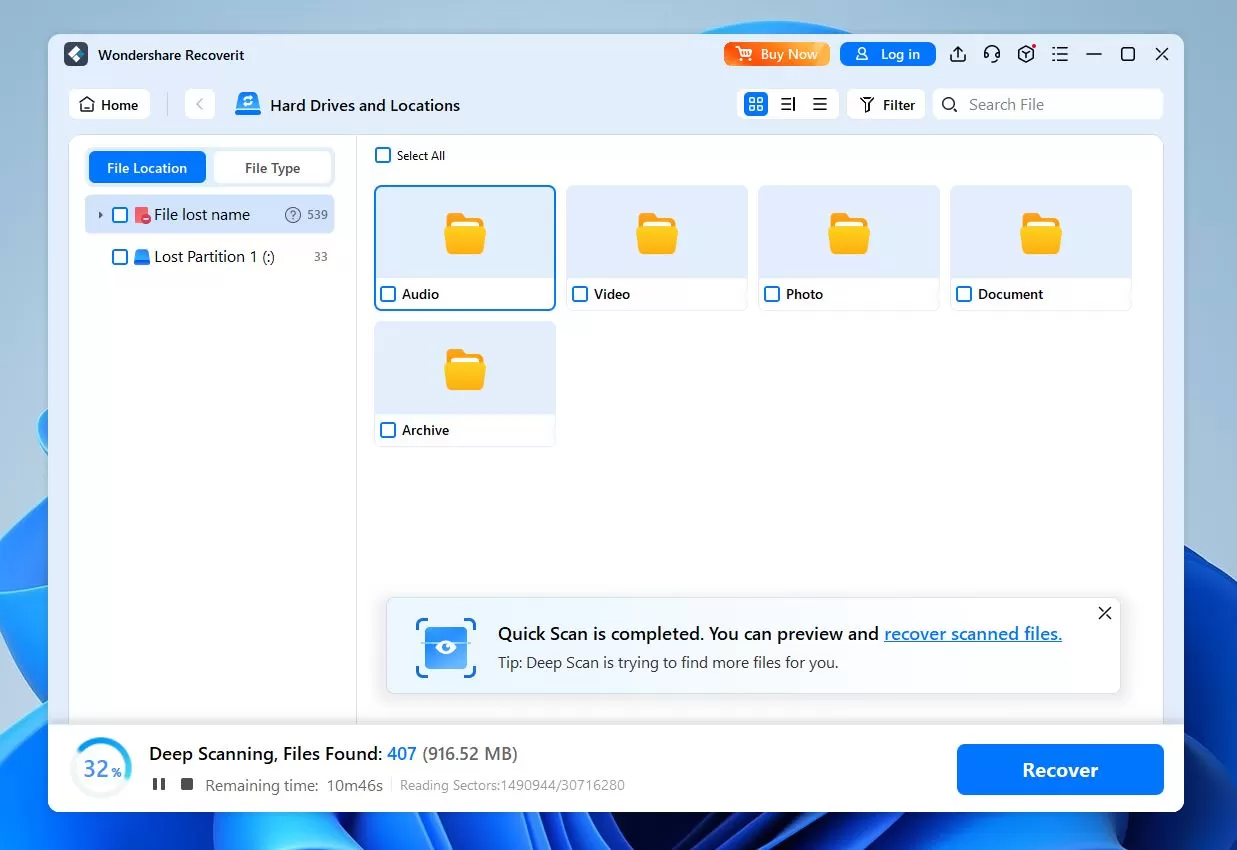Switch to large thumbnail grid view

click(x=756, y=104)
